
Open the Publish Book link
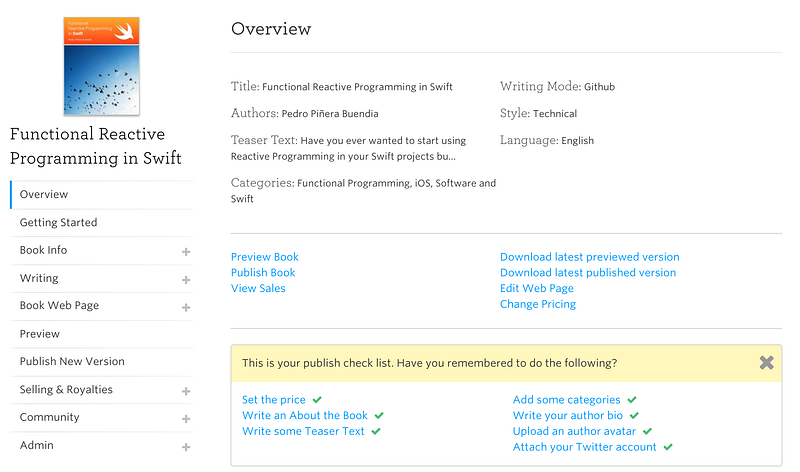click(x=263, y=272)
